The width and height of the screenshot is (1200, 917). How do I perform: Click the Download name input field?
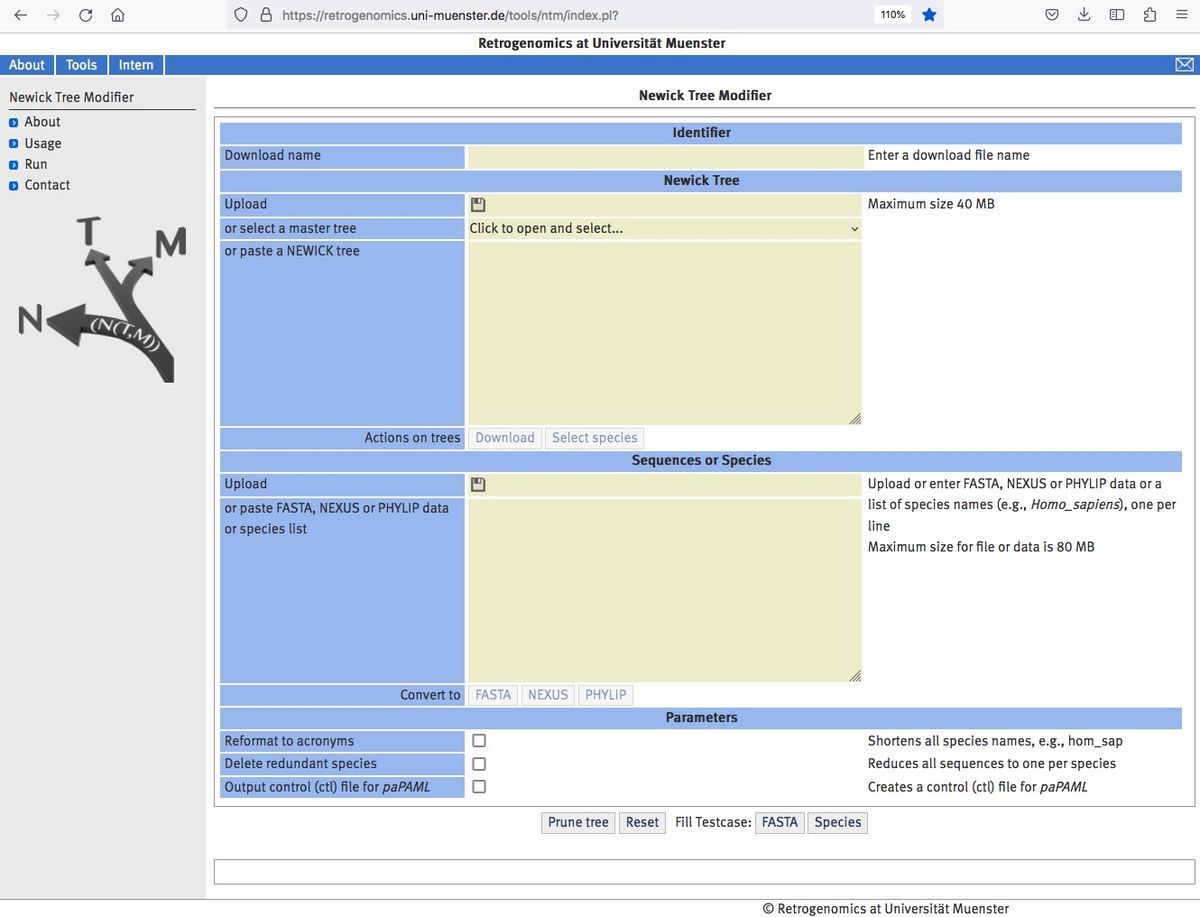[x=664, y=157]
